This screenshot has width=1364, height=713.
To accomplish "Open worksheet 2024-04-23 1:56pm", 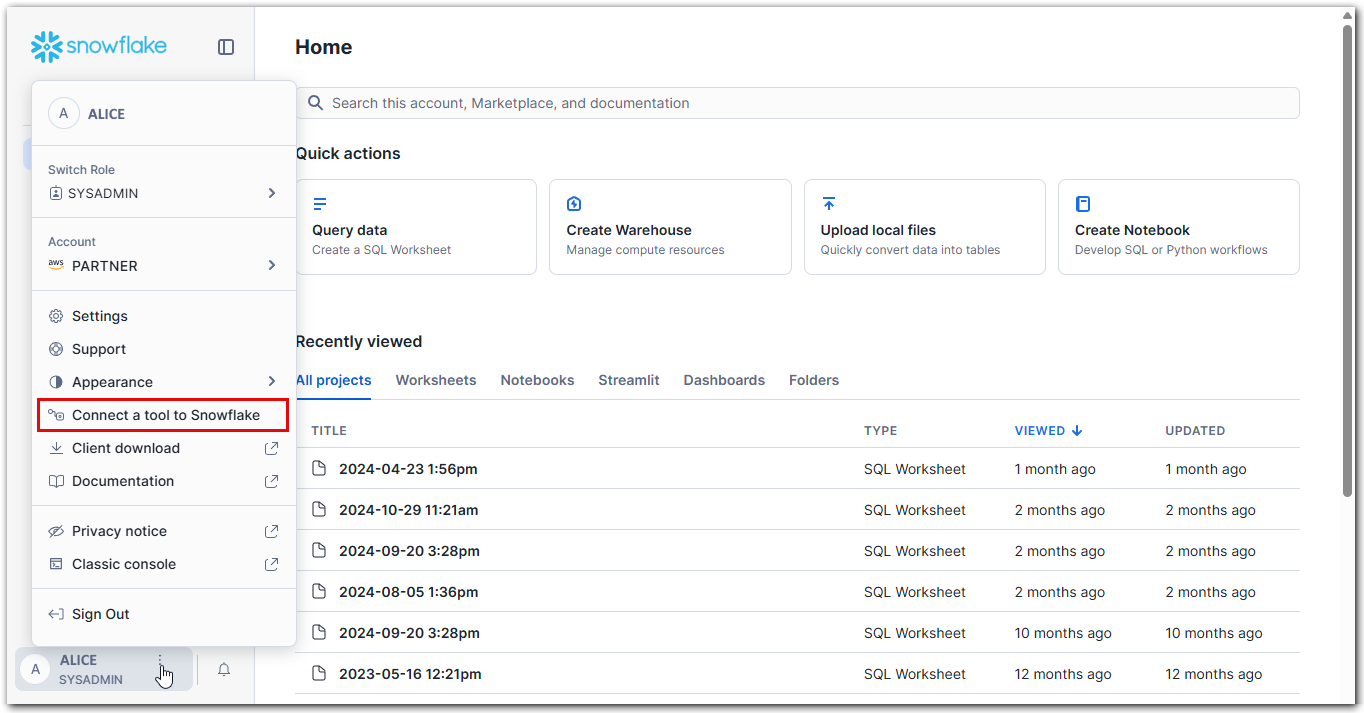I will pyautogui.click(x=408, y=469).
